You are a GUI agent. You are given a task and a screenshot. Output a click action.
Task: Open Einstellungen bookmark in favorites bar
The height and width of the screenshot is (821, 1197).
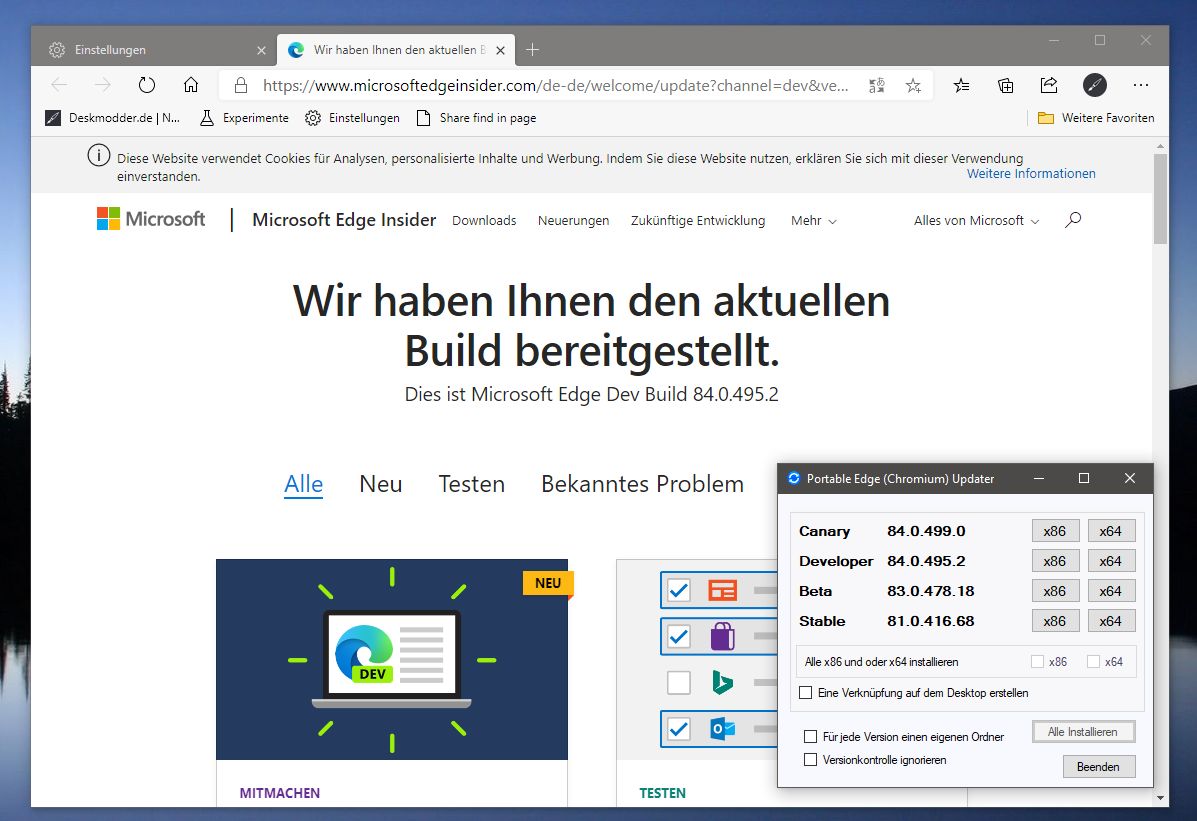352,118
